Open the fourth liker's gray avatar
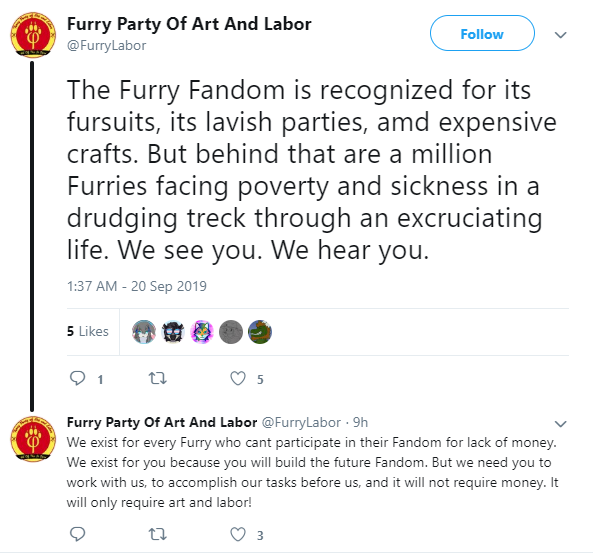The image size is (593, 553). point(231,332)
